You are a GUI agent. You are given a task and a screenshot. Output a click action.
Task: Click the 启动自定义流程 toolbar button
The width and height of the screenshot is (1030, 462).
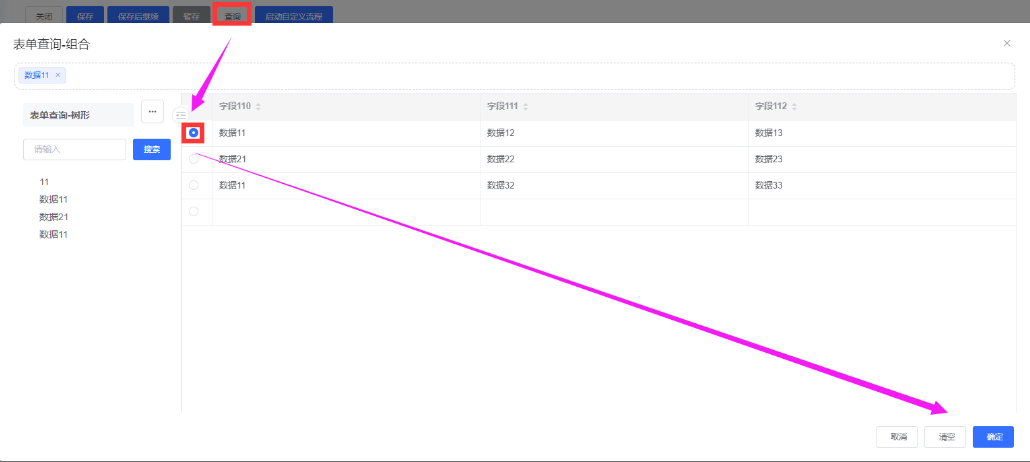tap(293, 17)
